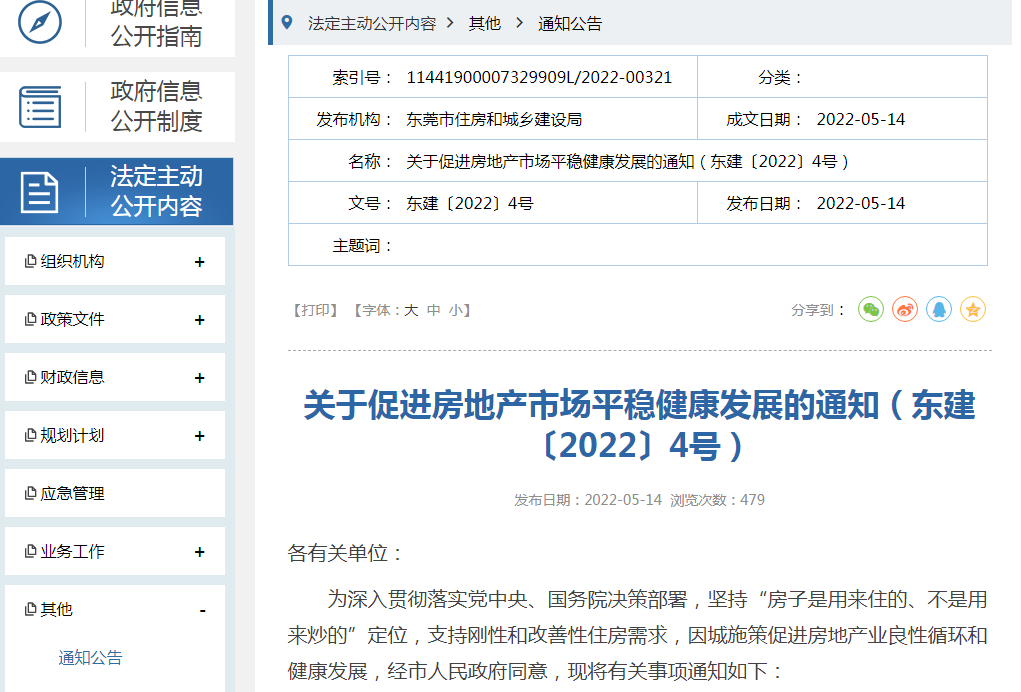The image size is (1021, 692).
Task: Share the article to QQ
Action: (938, 310)
